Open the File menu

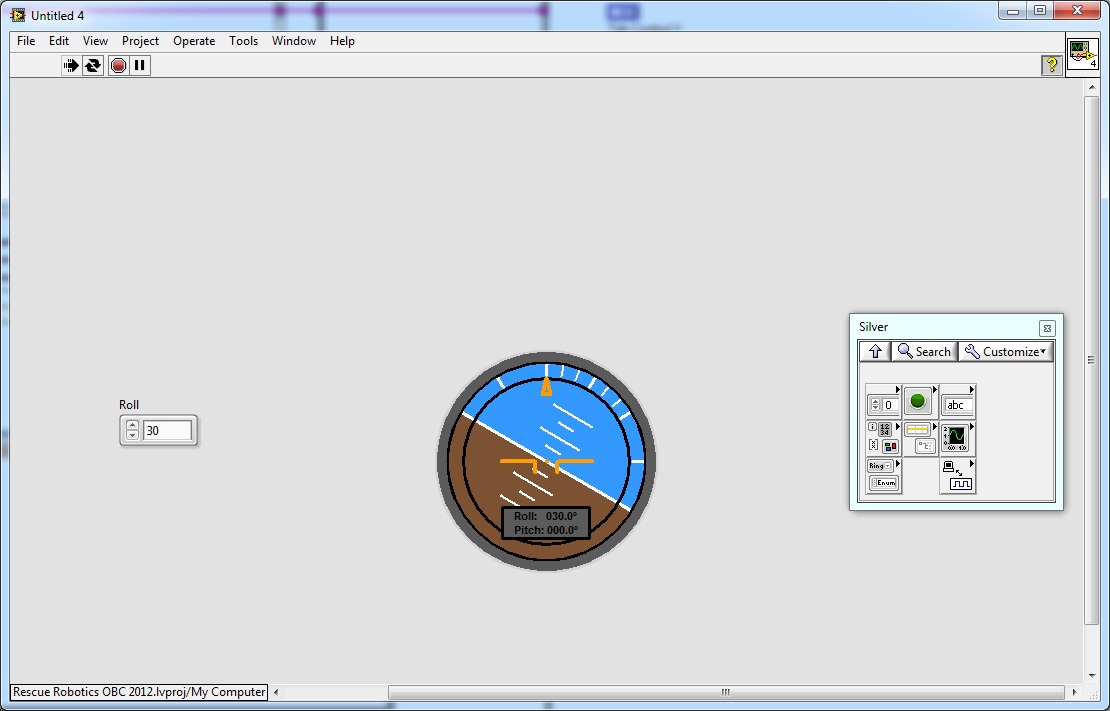pos(26,41)
